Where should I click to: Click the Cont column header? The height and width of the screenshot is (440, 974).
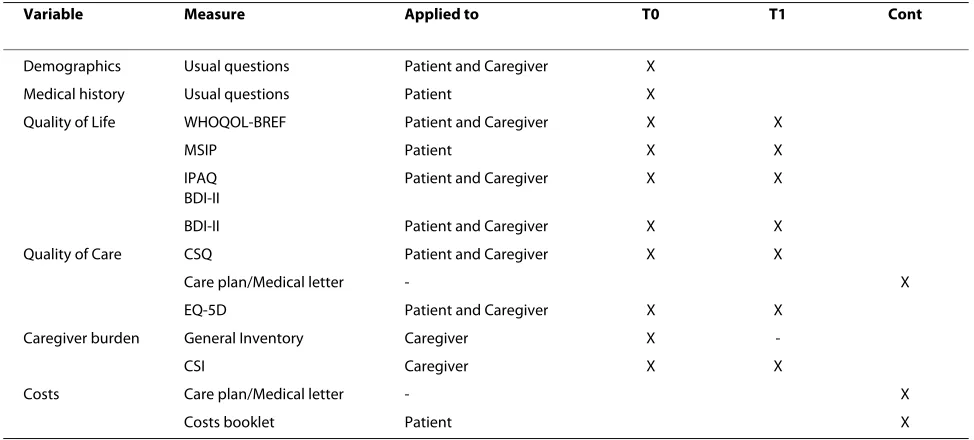point(905,15)
